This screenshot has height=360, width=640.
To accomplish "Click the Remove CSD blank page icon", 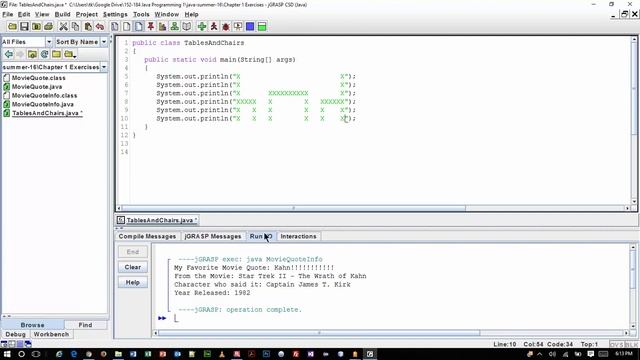I will [x=127, y=27].
